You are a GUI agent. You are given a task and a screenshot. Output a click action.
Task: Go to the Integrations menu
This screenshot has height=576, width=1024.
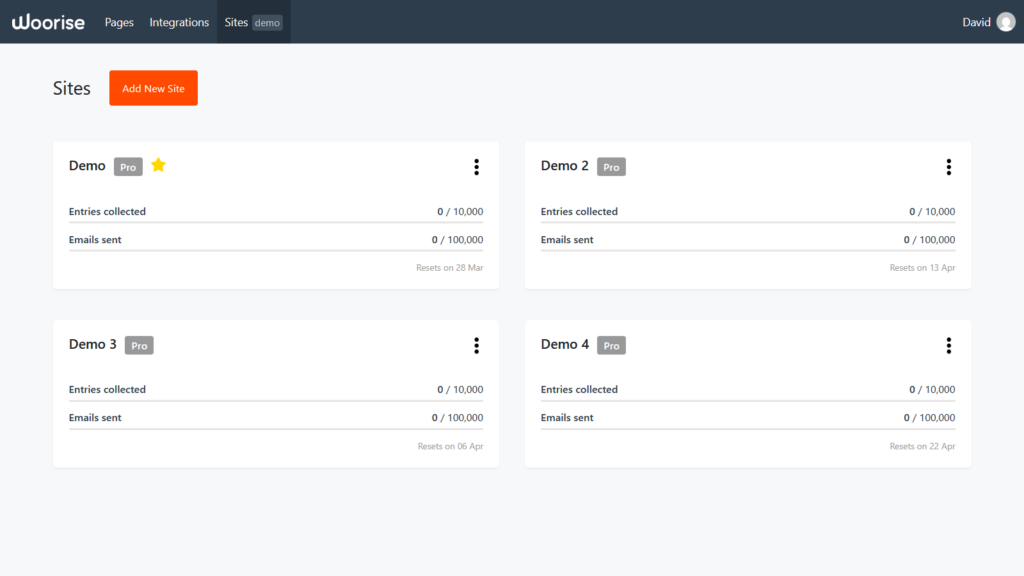[x=179, y=22]
